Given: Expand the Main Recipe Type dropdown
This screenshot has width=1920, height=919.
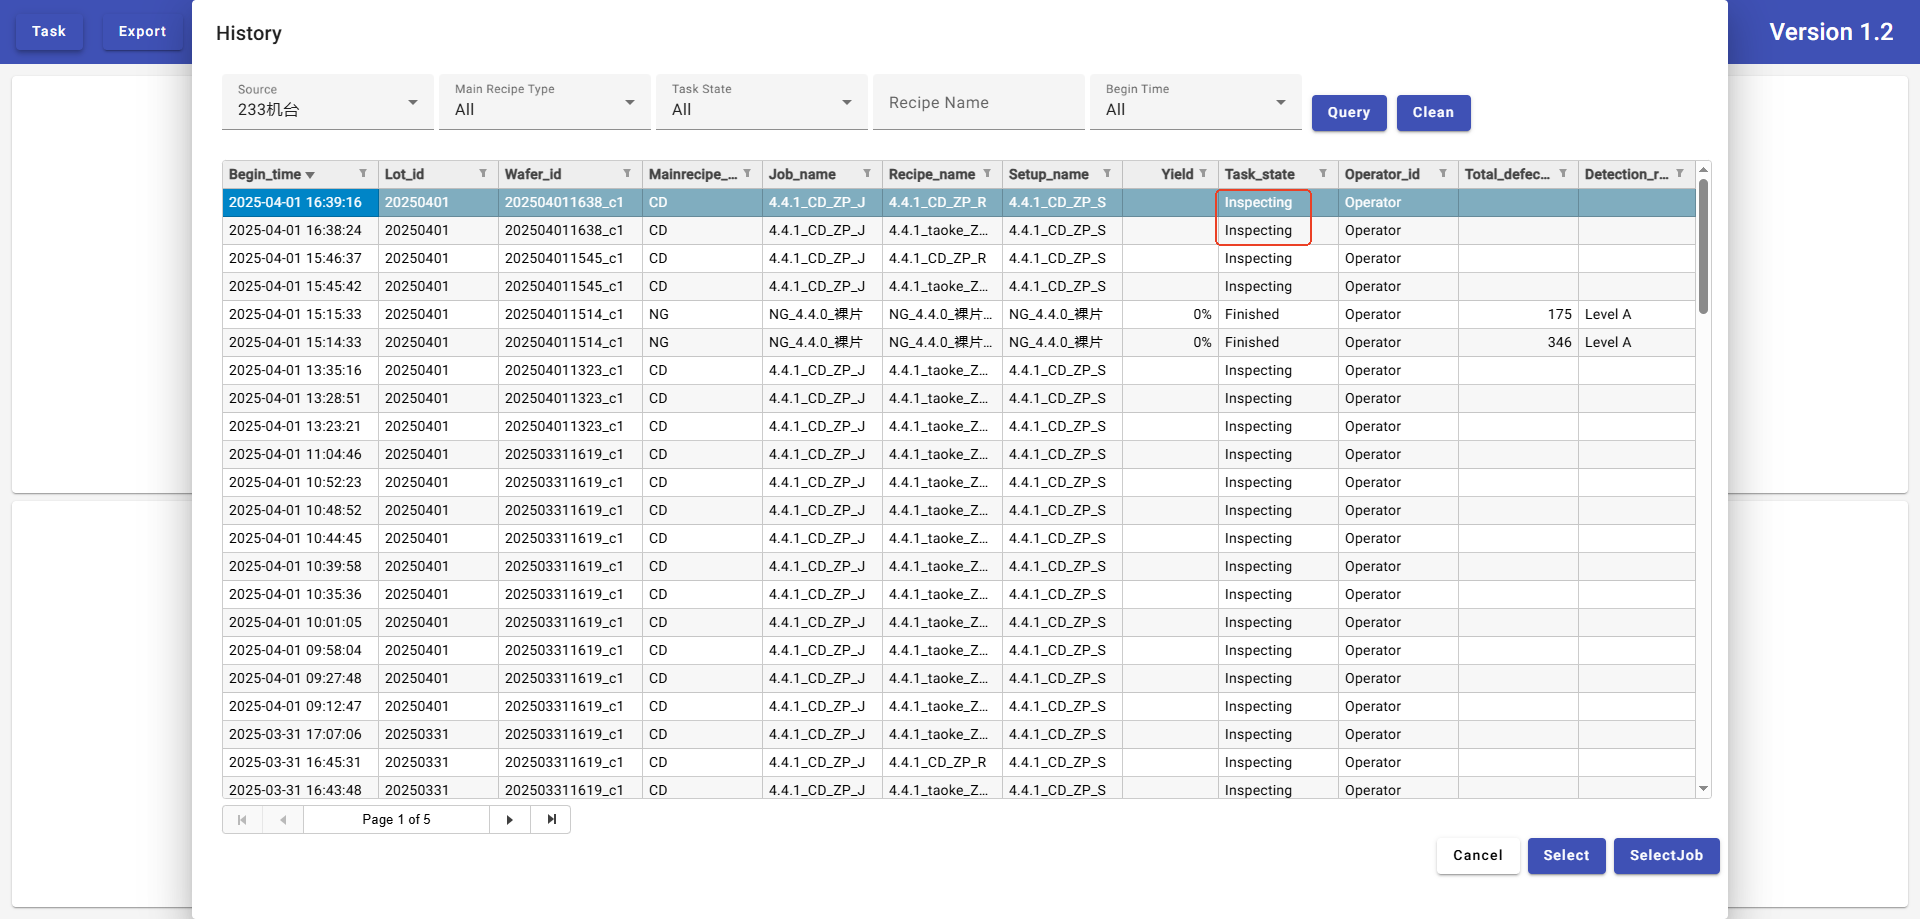Looking at the screenshot, I should pyautogui.click(x=545, y=102).
